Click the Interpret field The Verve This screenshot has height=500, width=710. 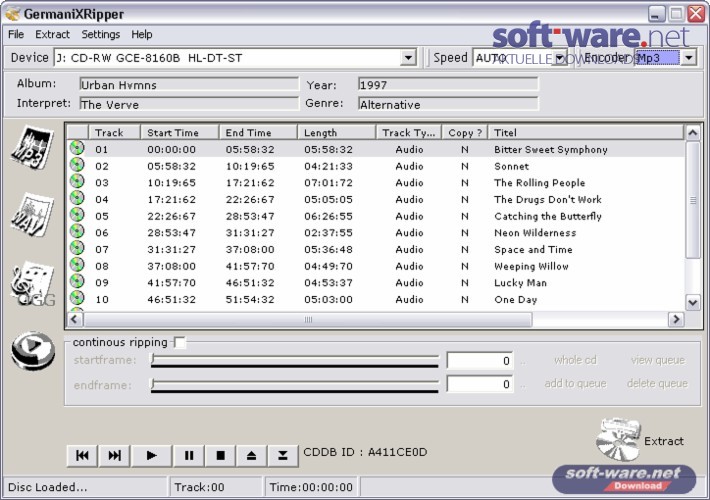(189, 104)
